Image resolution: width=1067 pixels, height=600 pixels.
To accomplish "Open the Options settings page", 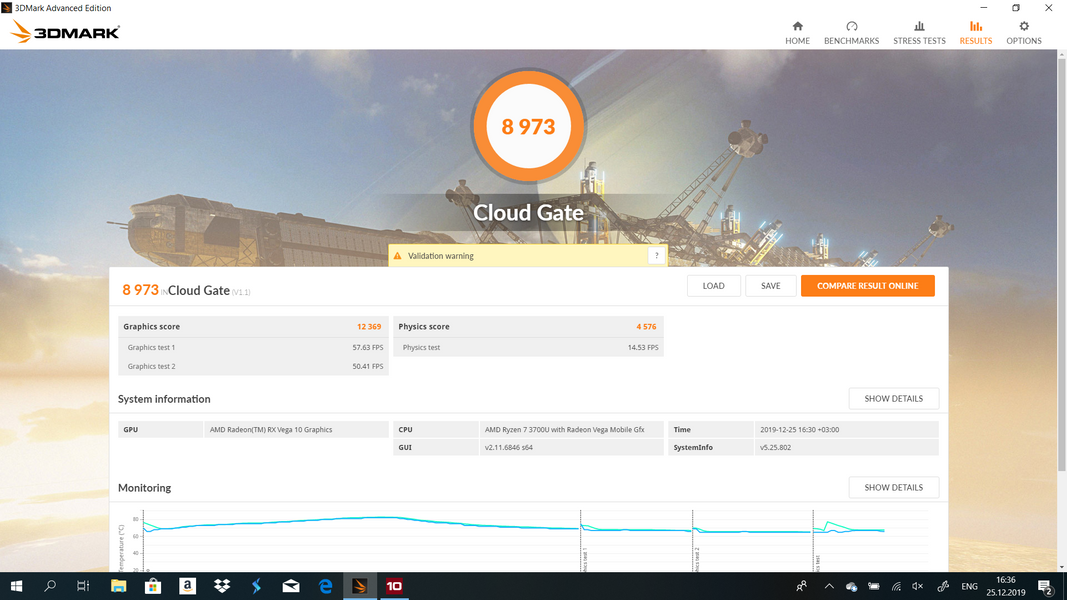I will [1023, 32].
